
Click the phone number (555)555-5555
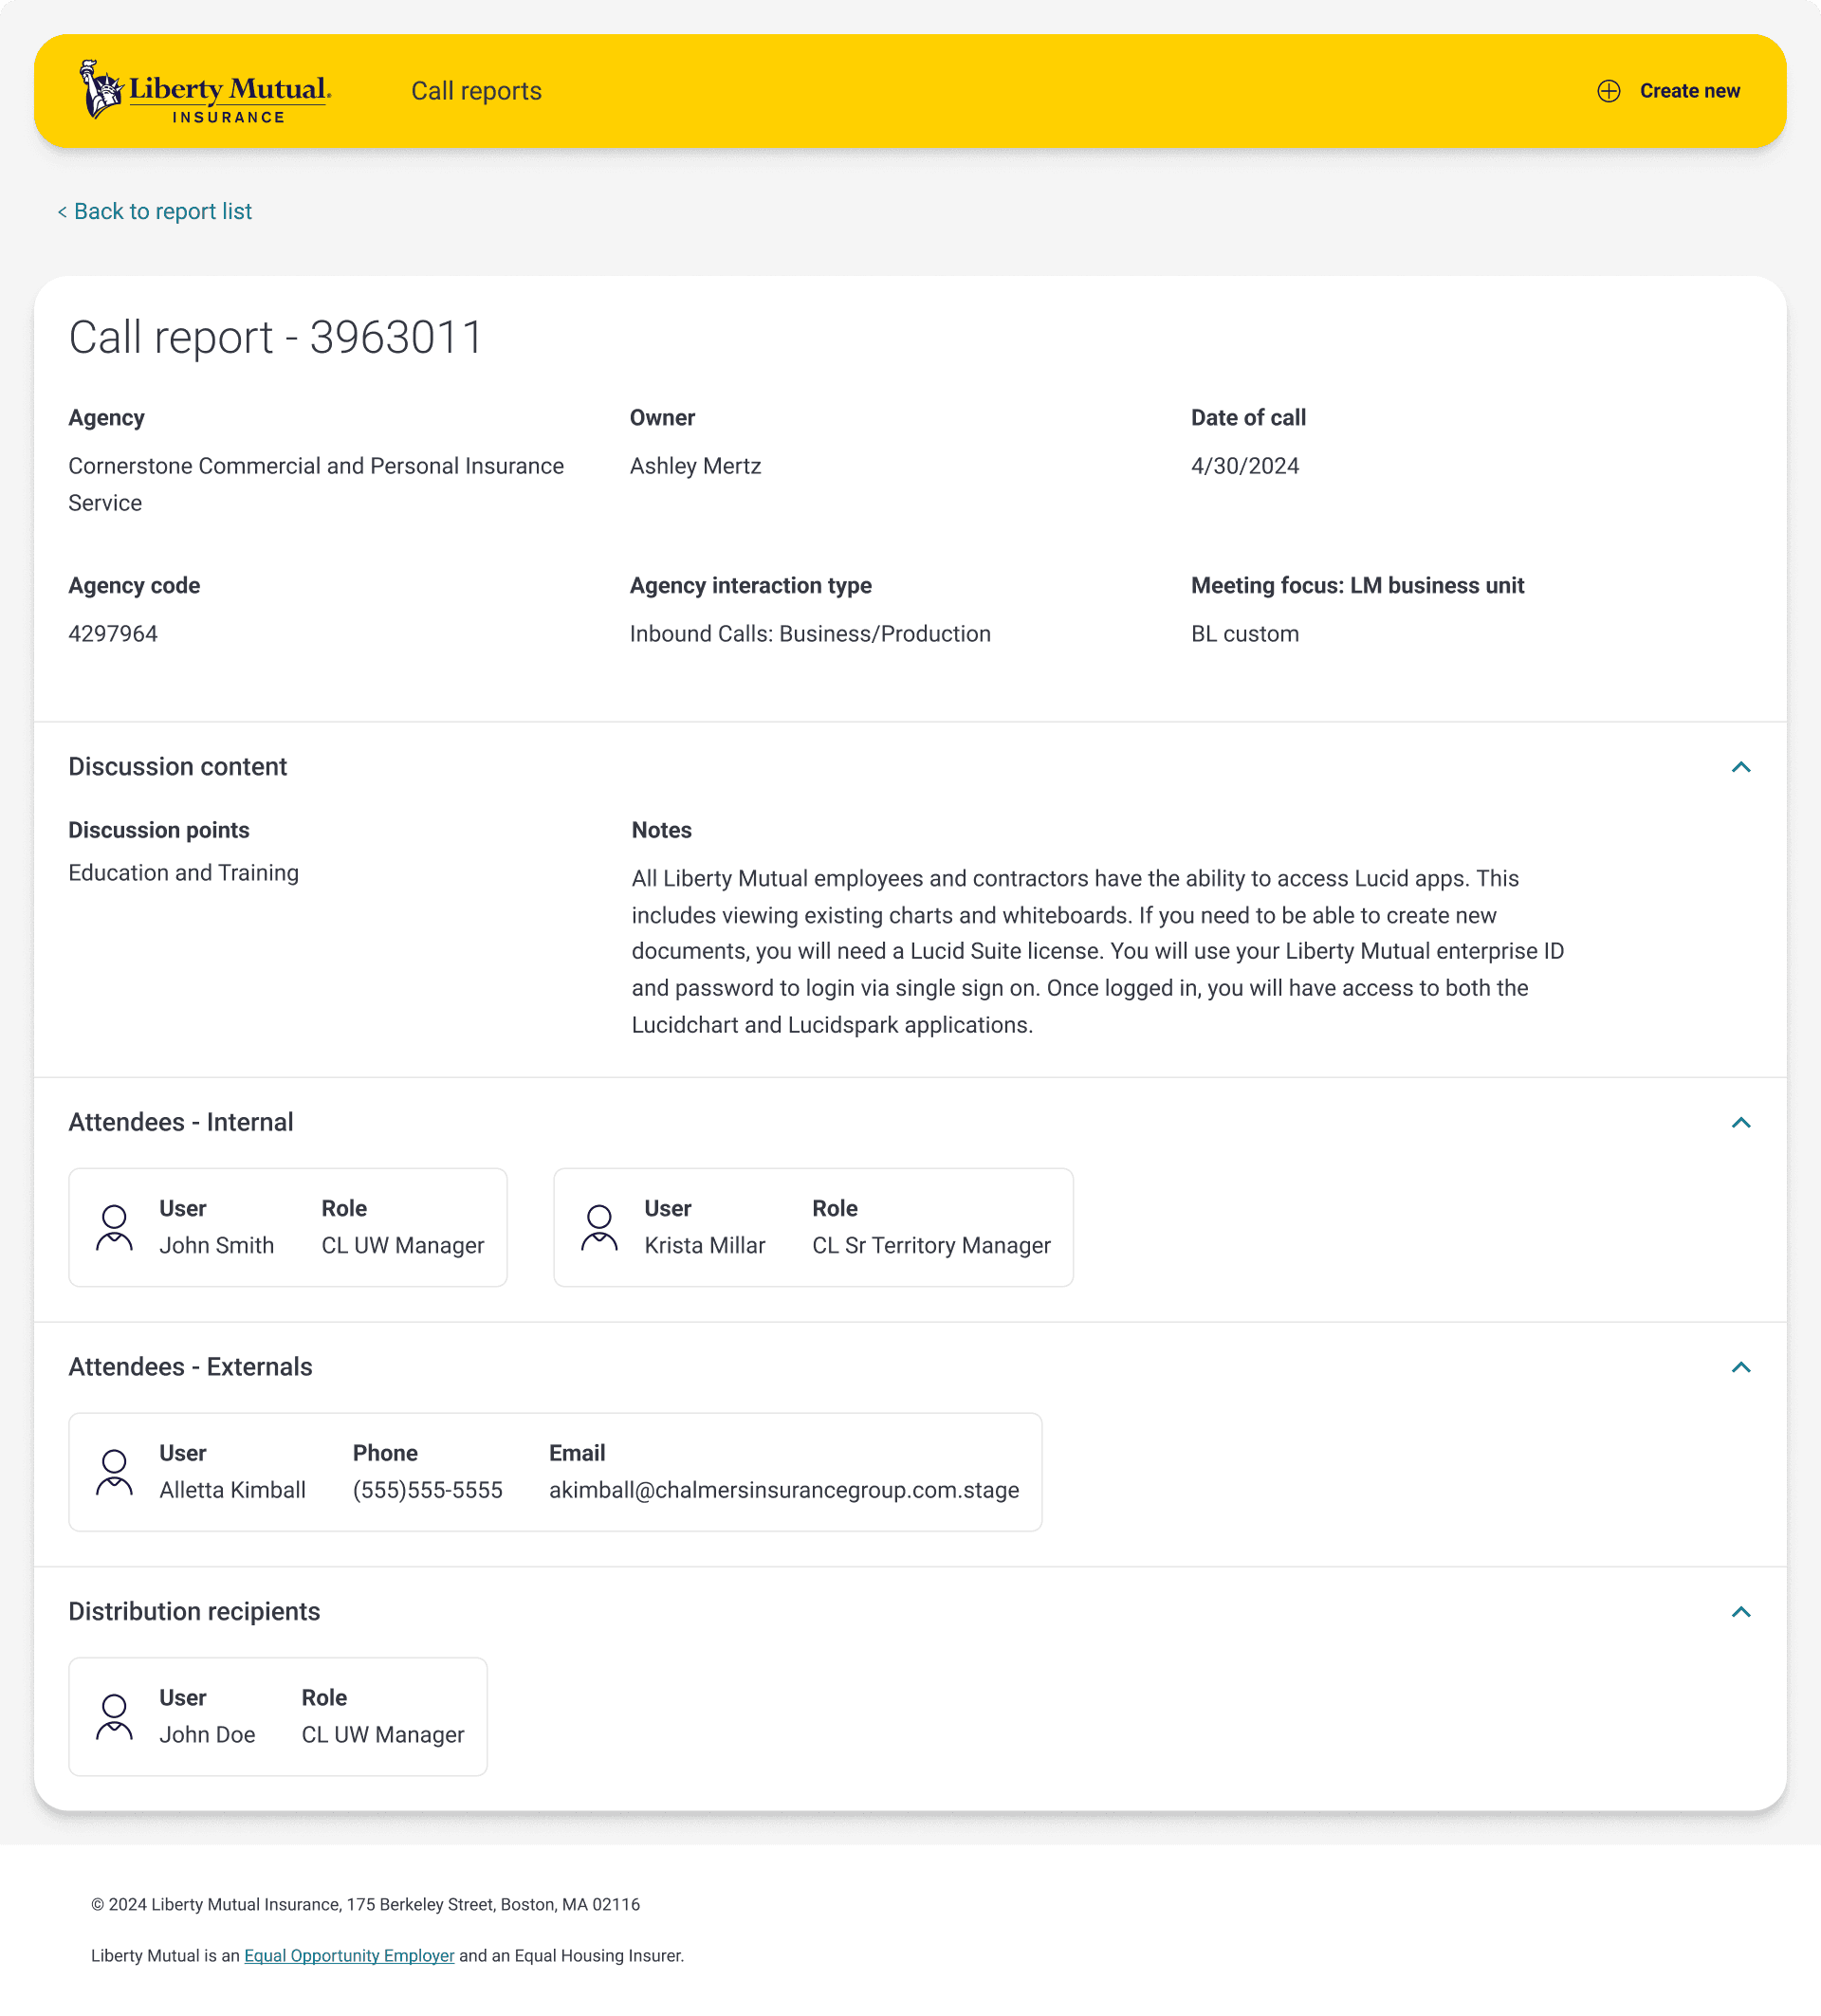(427, 1490)
